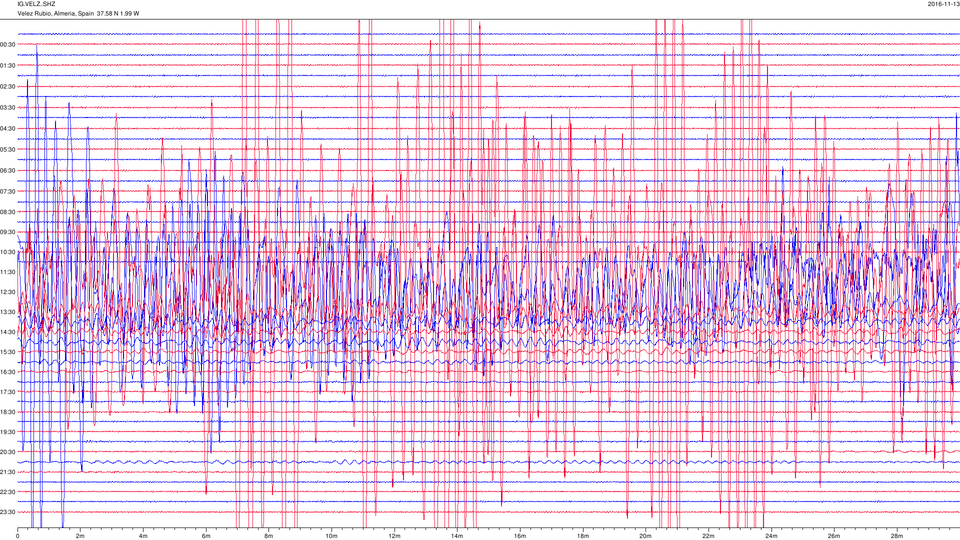960x540 pixels.
Task: Click the 24m axis tick label
Action: point(771,536)
